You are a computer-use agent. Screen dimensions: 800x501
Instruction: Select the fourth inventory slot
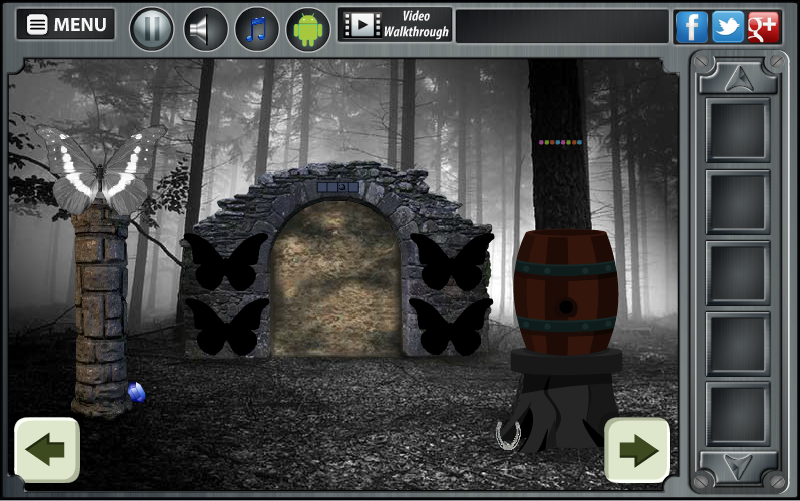click(738, 343)
